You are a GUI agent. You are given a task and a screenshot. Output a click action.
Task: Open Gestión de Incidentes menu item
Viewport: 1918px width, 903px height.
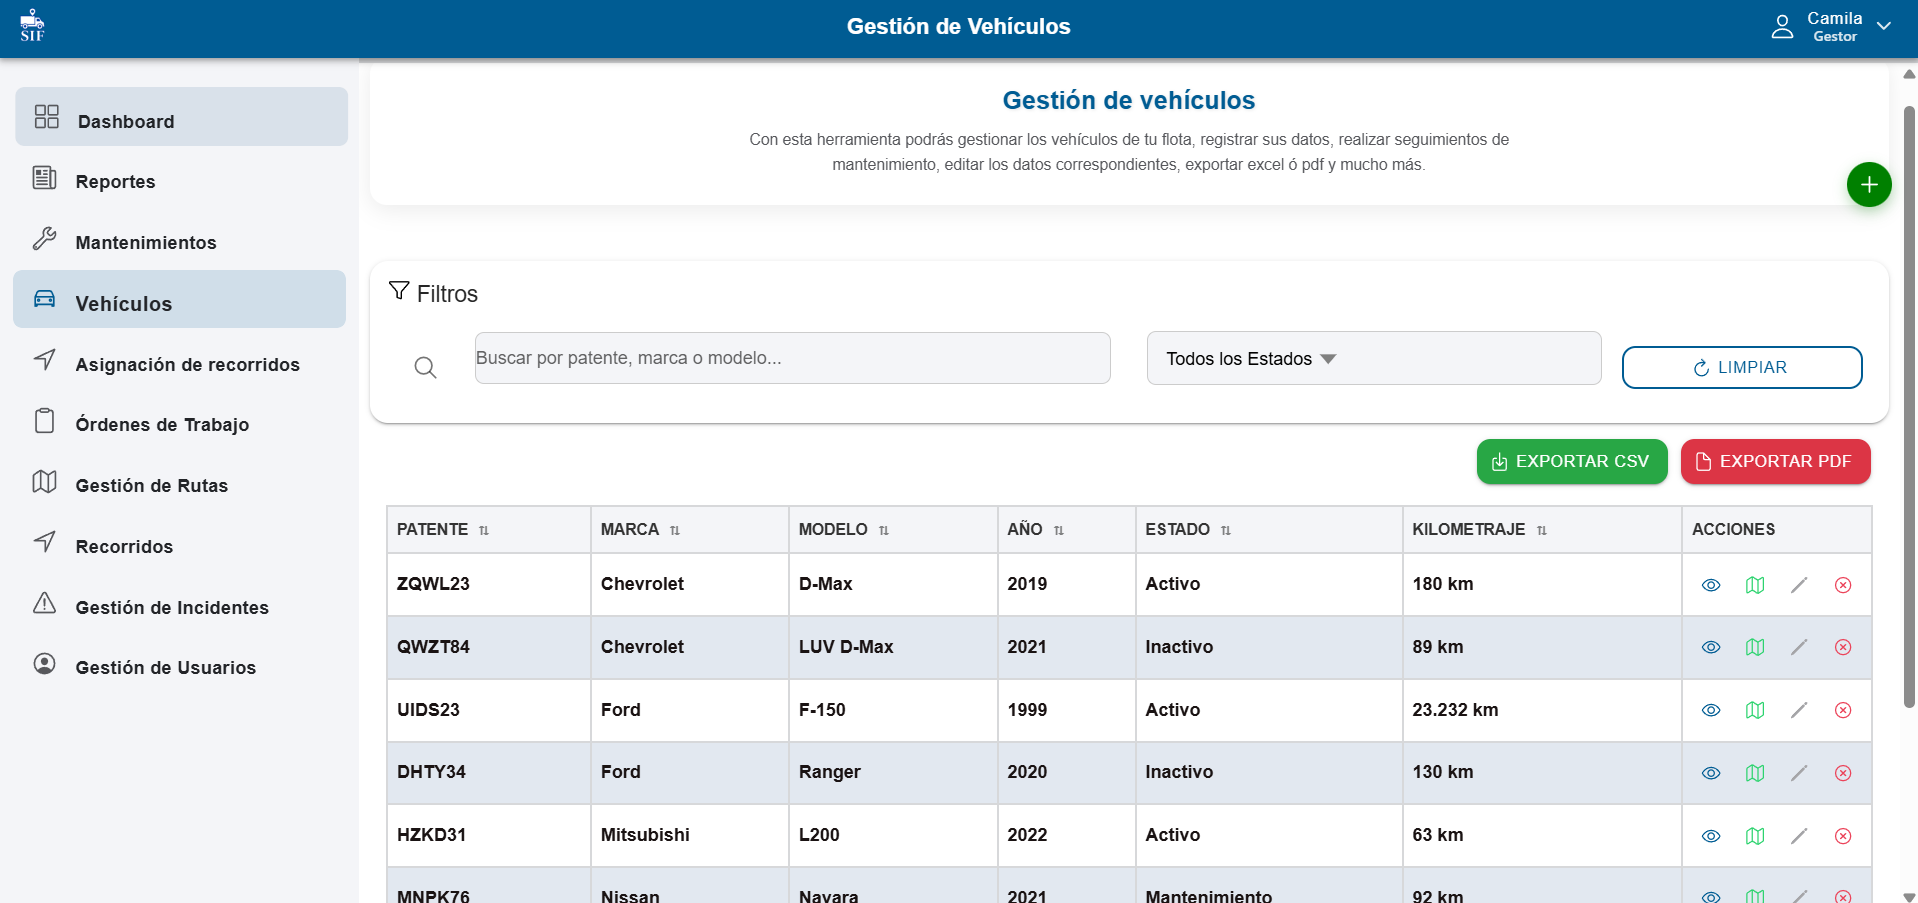point(172,608)
